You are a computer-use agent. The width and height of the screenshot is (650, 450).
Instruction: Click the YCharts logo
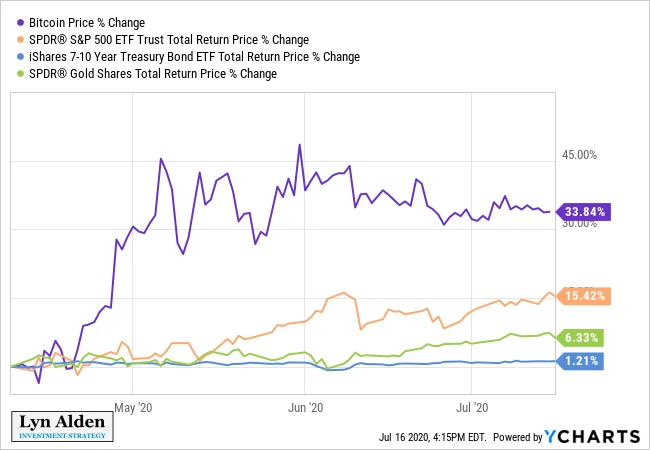pyautogui.click(x=593, y=436)
